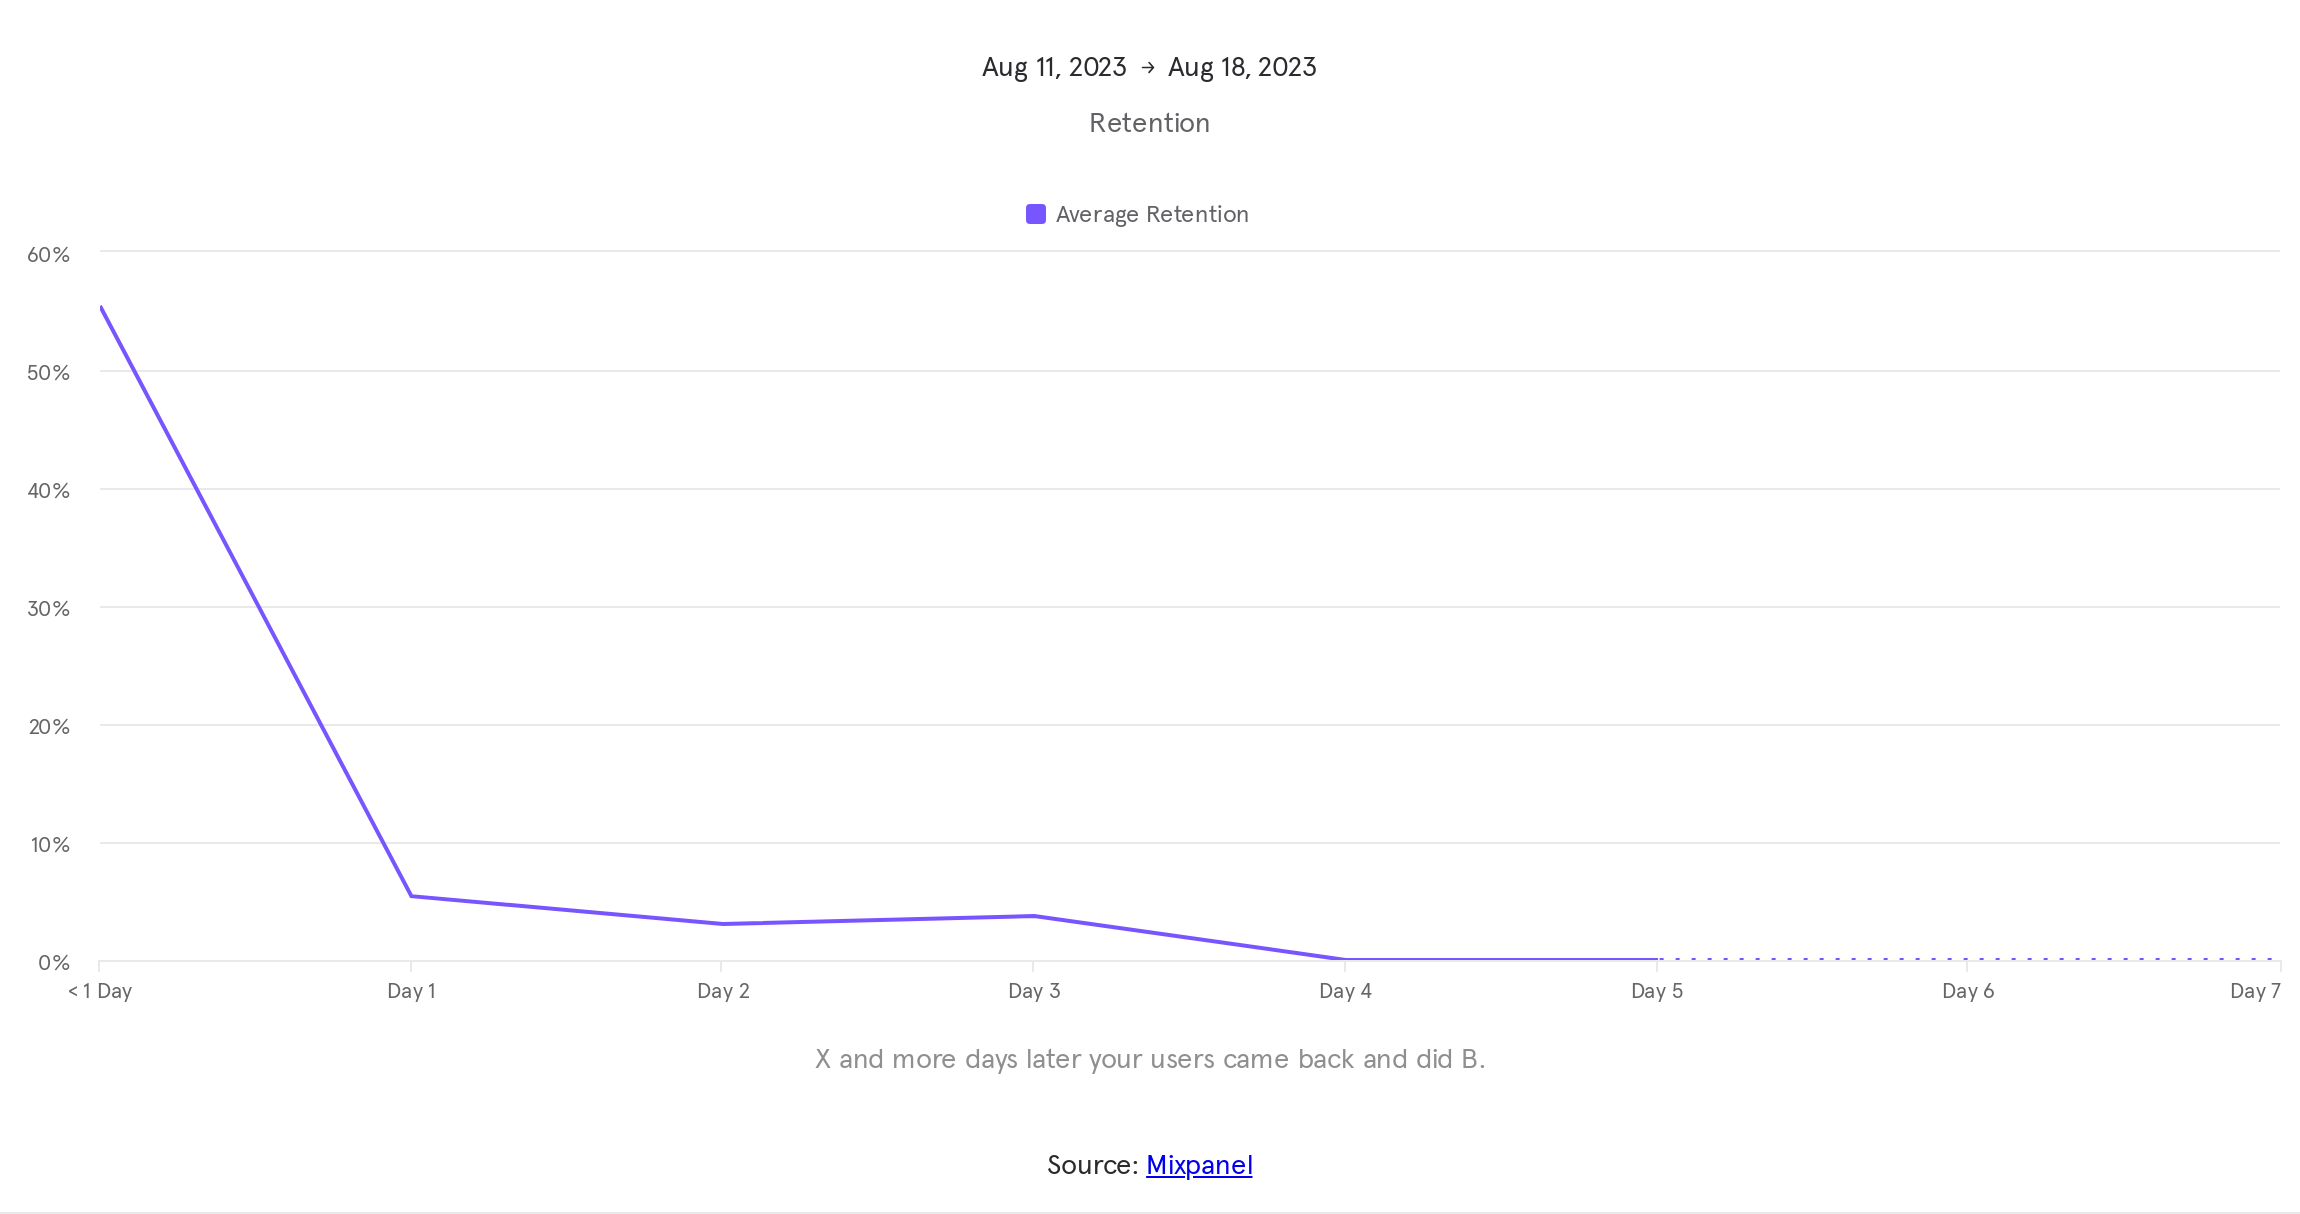Click the "< 1 Day" x-axis label
The height and width of the screenshot is (1214, 2300).
pyautogui.click(x=100, y=991)
